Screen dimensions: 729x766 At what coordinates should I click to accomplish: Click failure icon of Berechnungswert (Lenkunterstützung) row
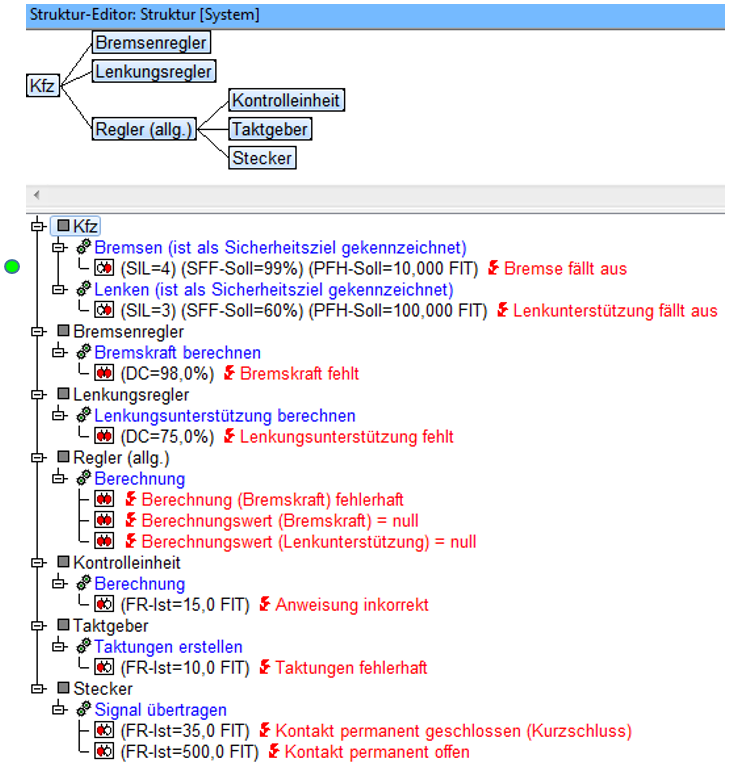coord(104,541)
